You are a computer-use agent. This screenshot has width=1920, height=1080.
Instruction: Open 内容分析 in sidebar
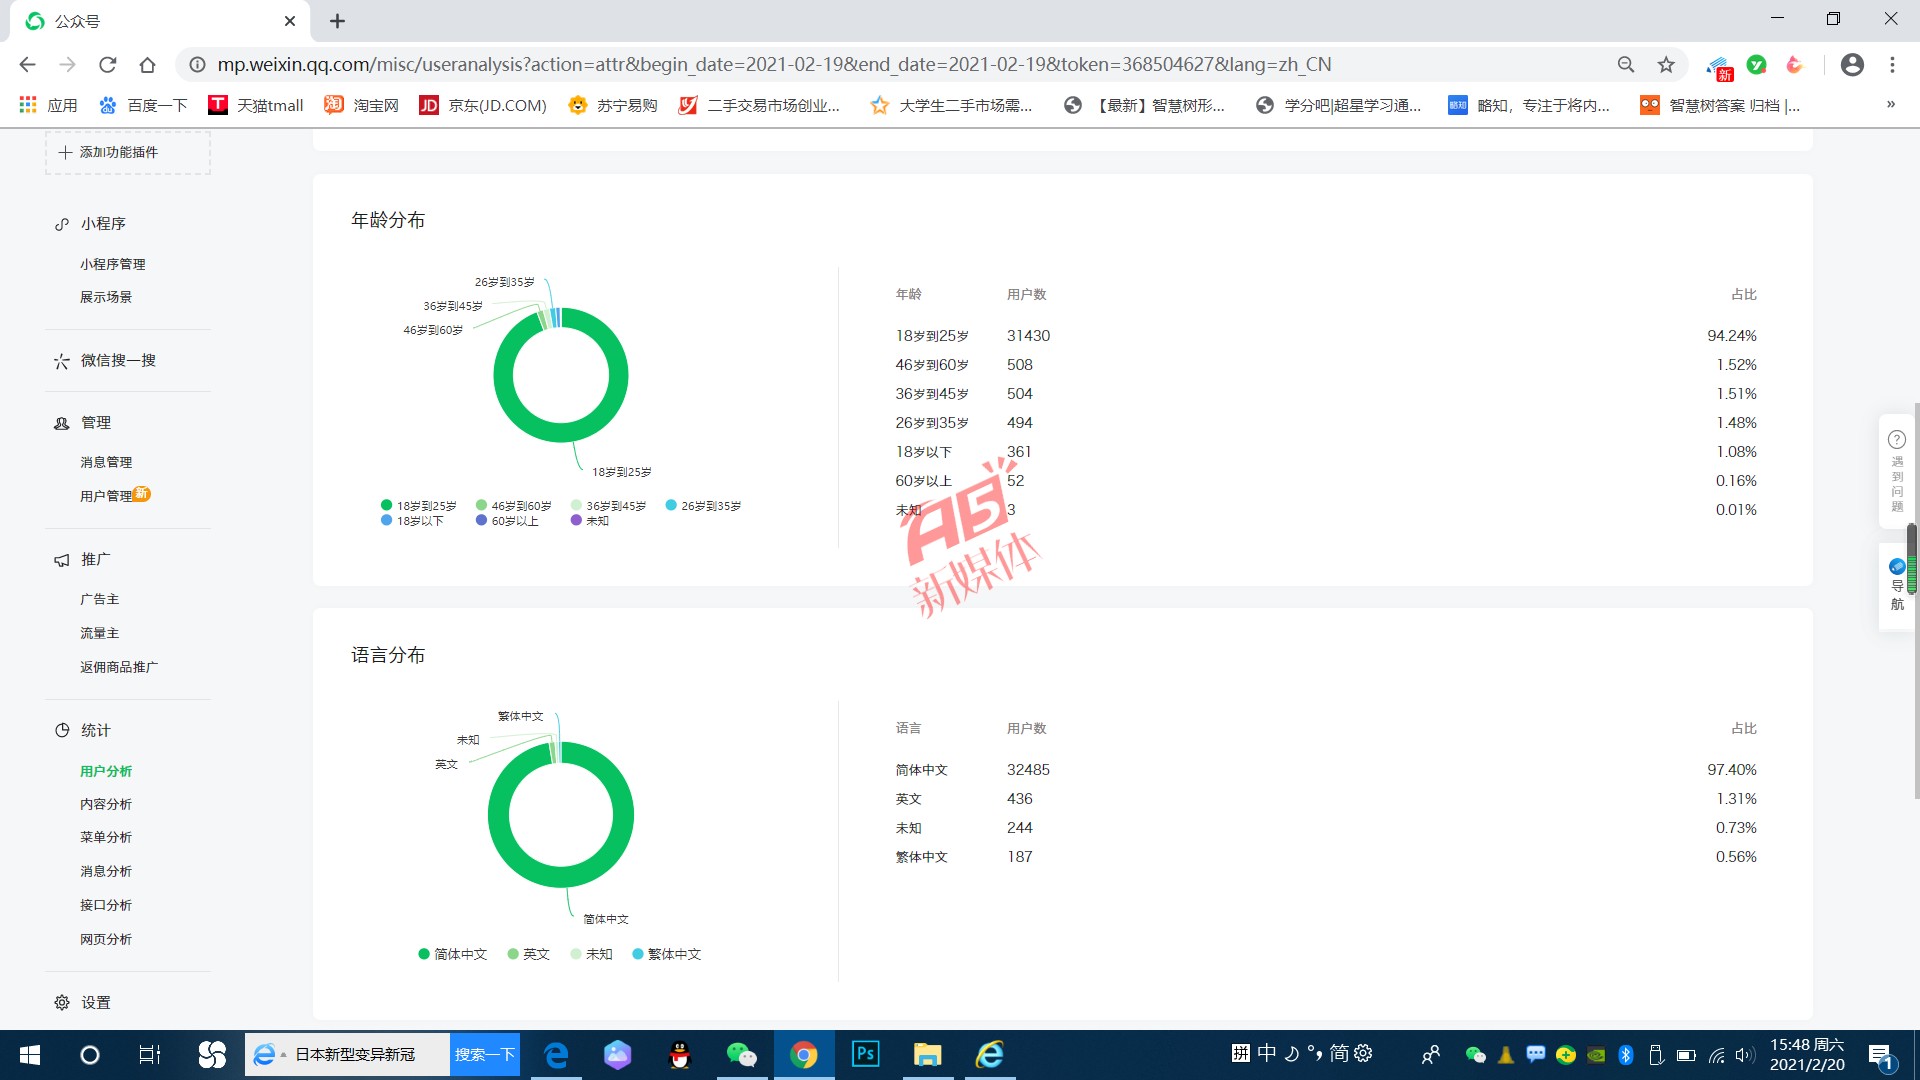106,804
